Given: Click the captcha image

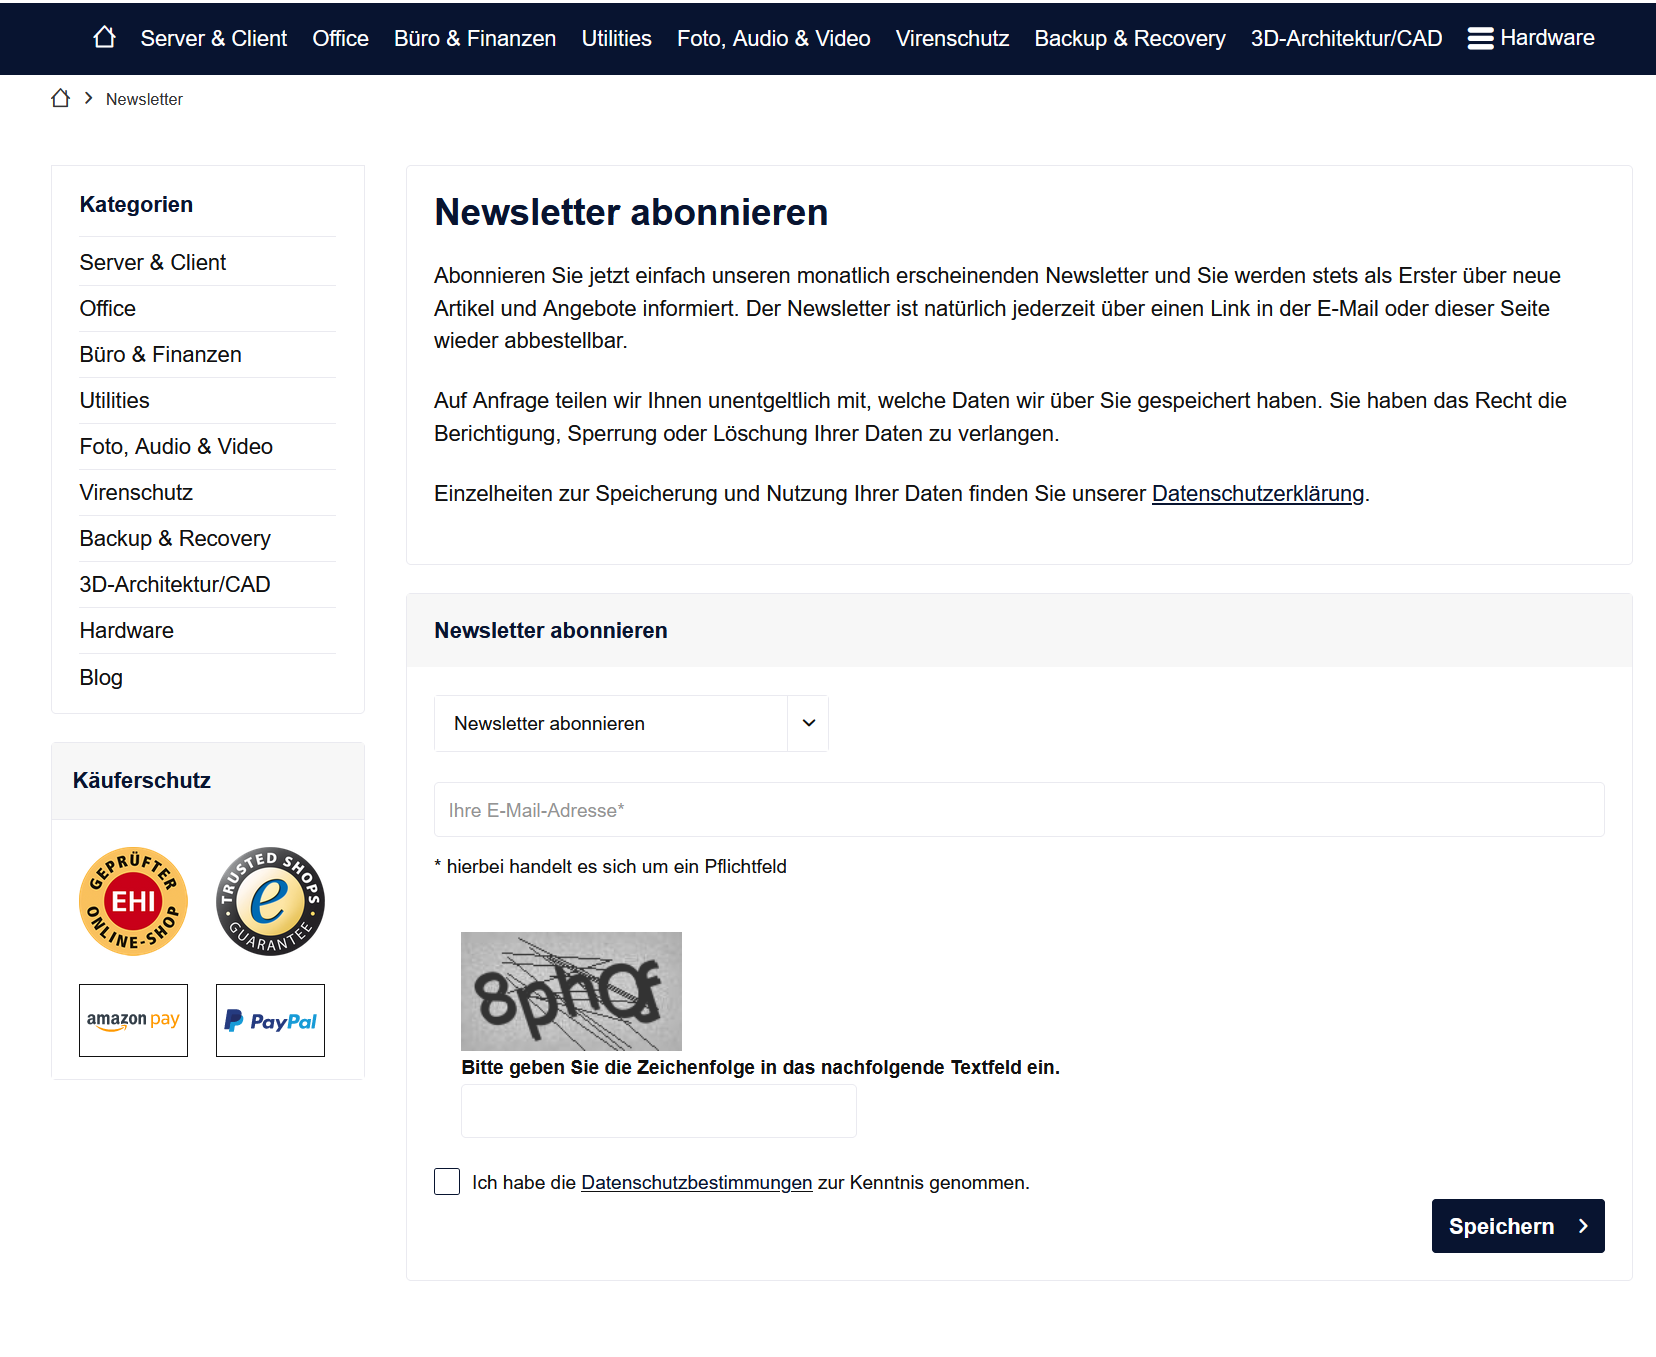Looking at the screenshot, I should (x=571, y=990).
